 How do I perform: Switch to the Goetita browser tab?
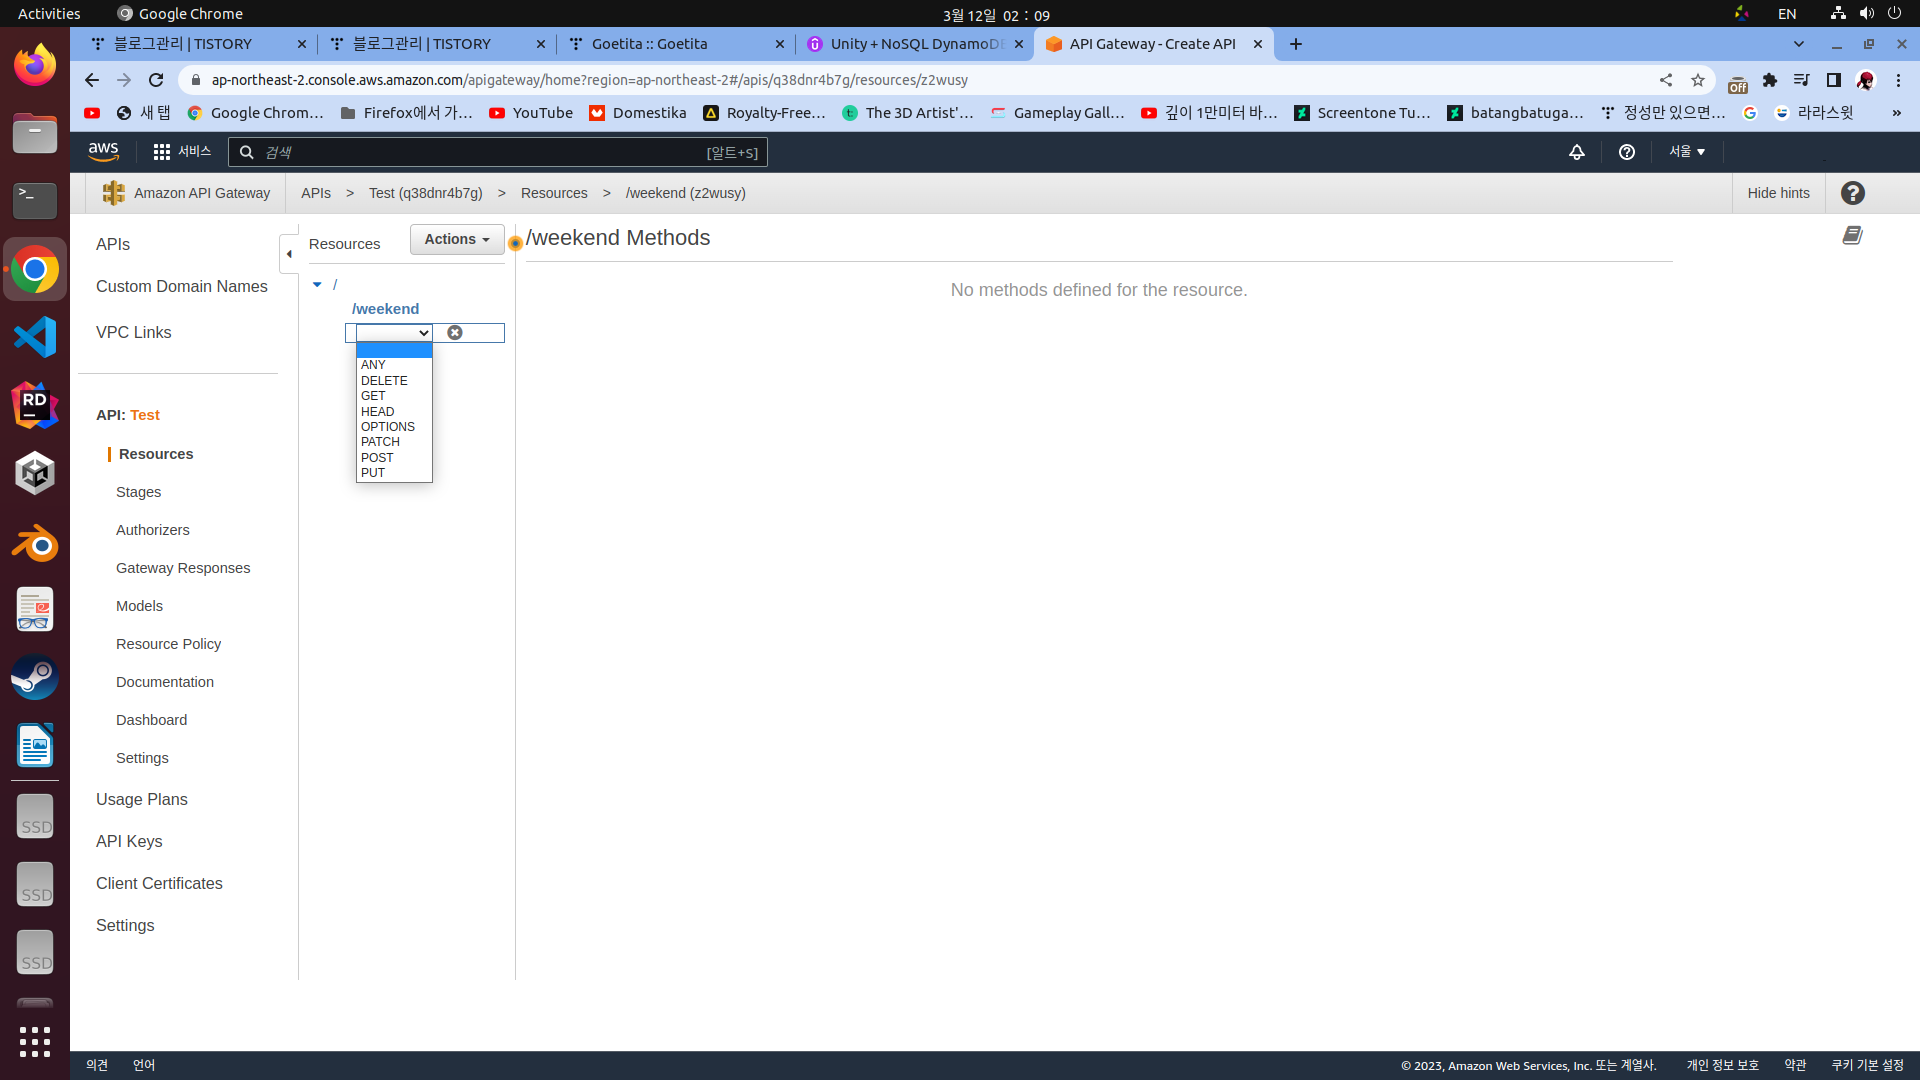[650, 44]
